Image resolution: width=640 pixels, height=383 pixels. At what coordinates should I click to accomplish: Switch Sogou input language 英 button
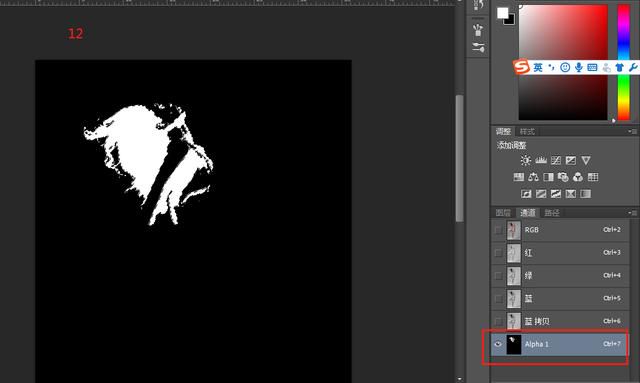tap(538, 67)
